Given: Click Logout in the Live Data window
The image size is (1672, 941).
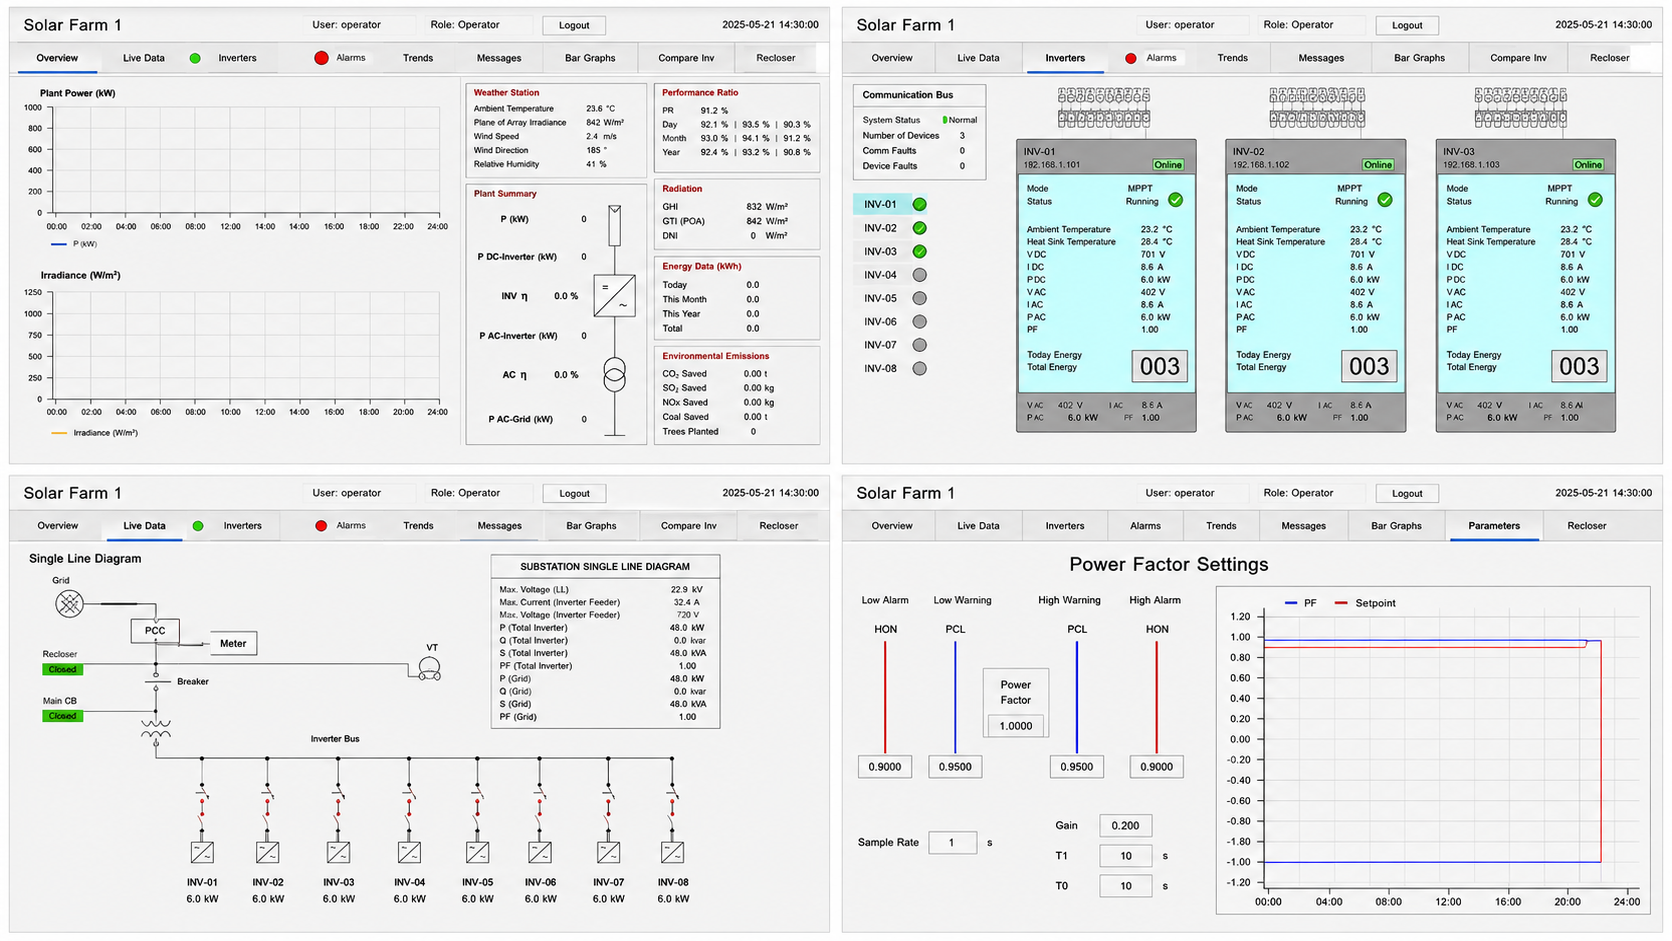Looking at the screenshot, I should 574,493.
